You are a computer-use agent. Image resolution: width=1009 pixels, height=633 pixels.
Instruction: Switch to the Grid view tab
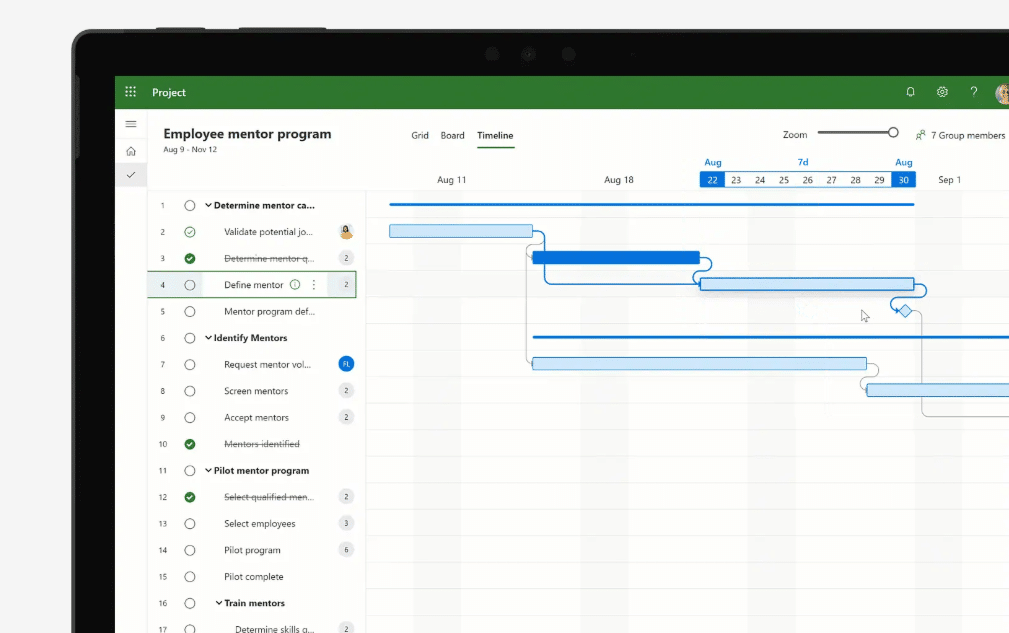420,135
